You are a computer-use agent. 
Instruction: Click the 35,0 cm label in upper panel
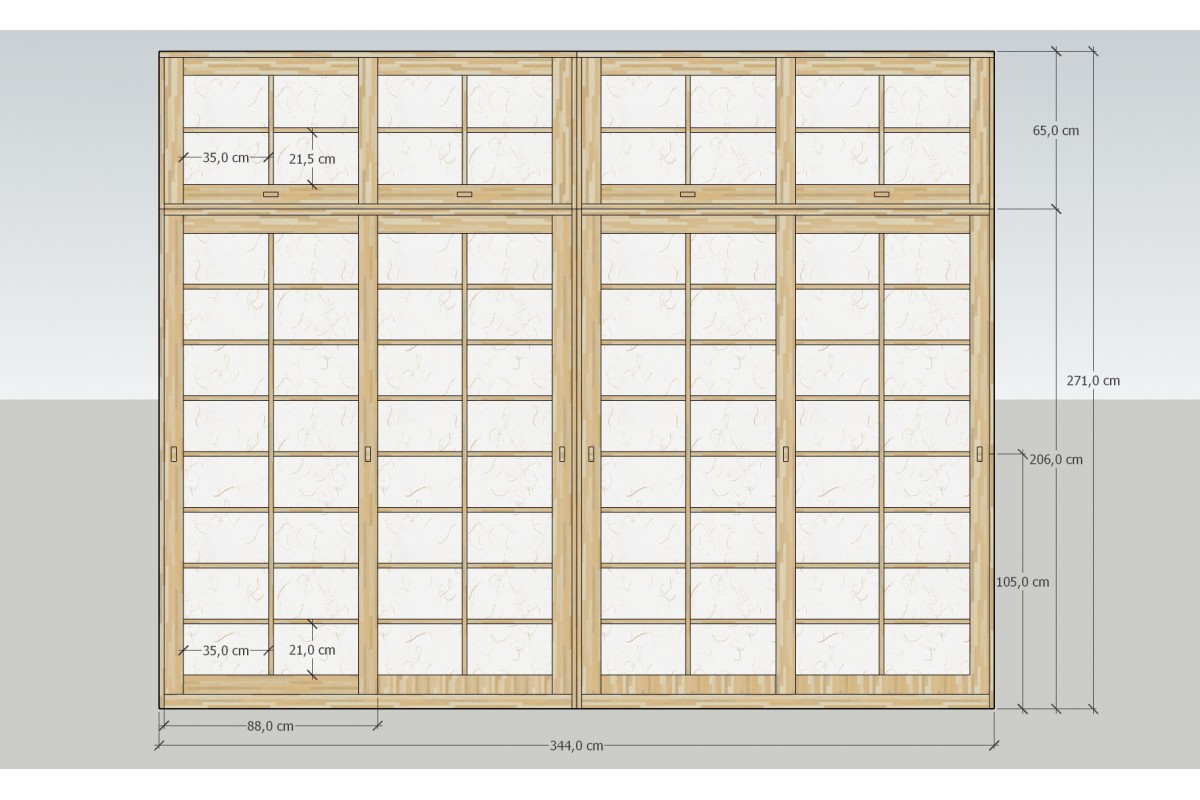(225, 157)
